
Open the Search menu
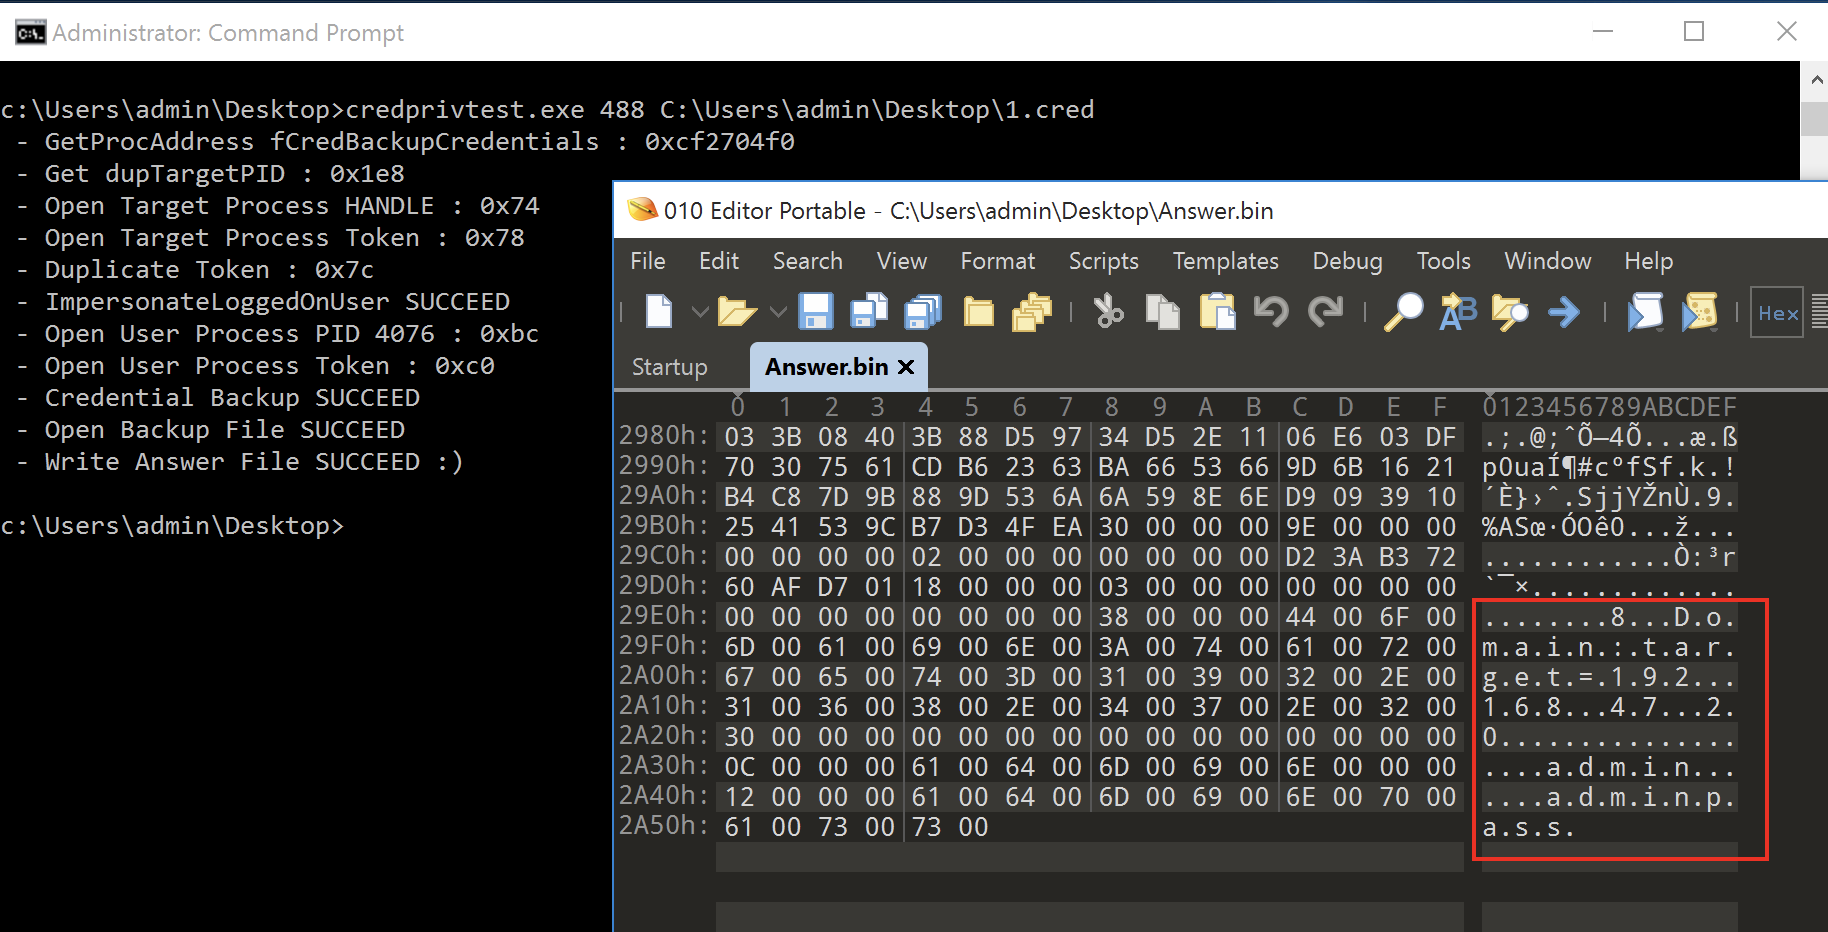coord(808,261)
